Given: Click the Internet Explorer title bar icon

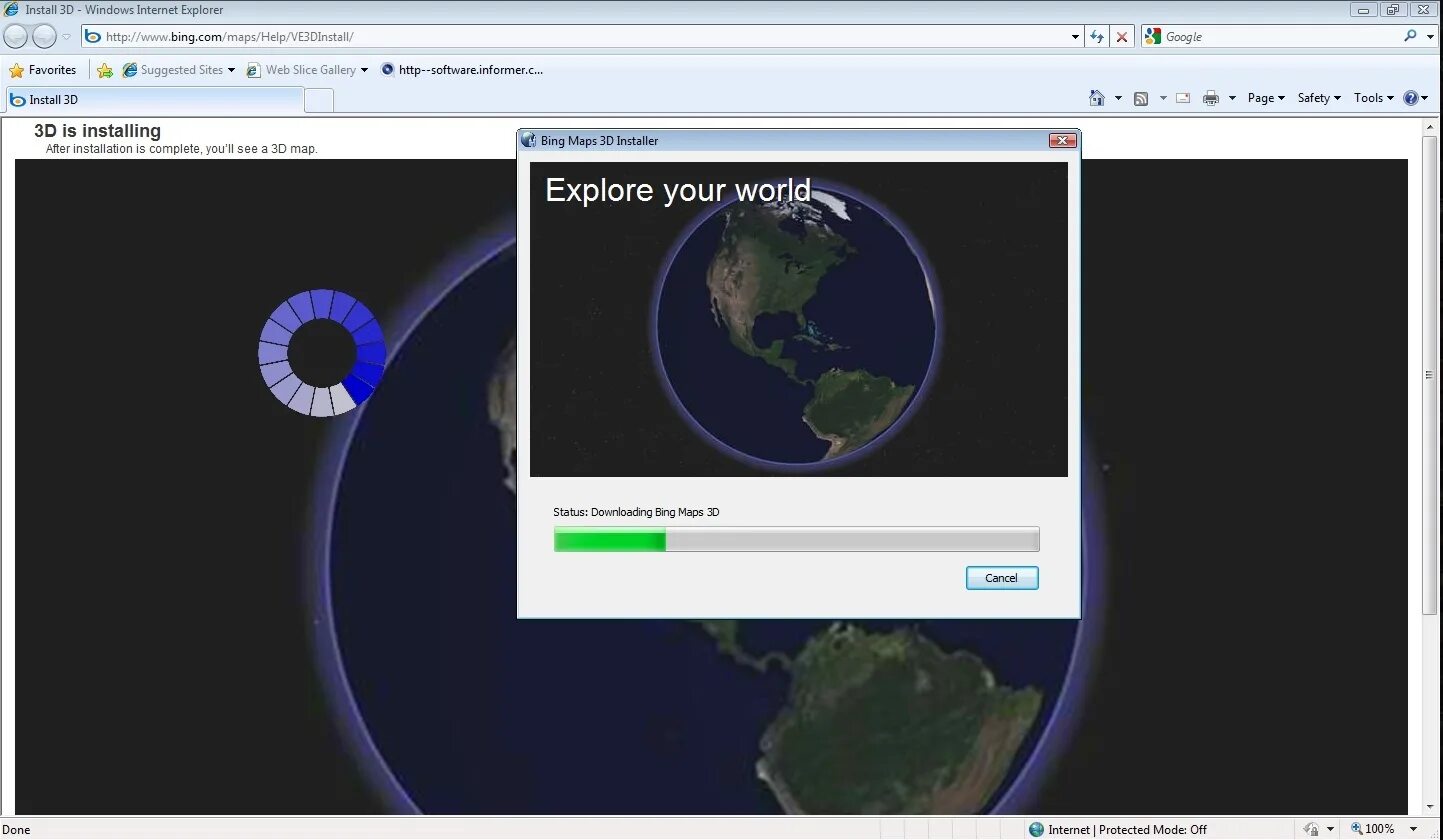Looking at the screenshot, I should click(x=12, y=10).
